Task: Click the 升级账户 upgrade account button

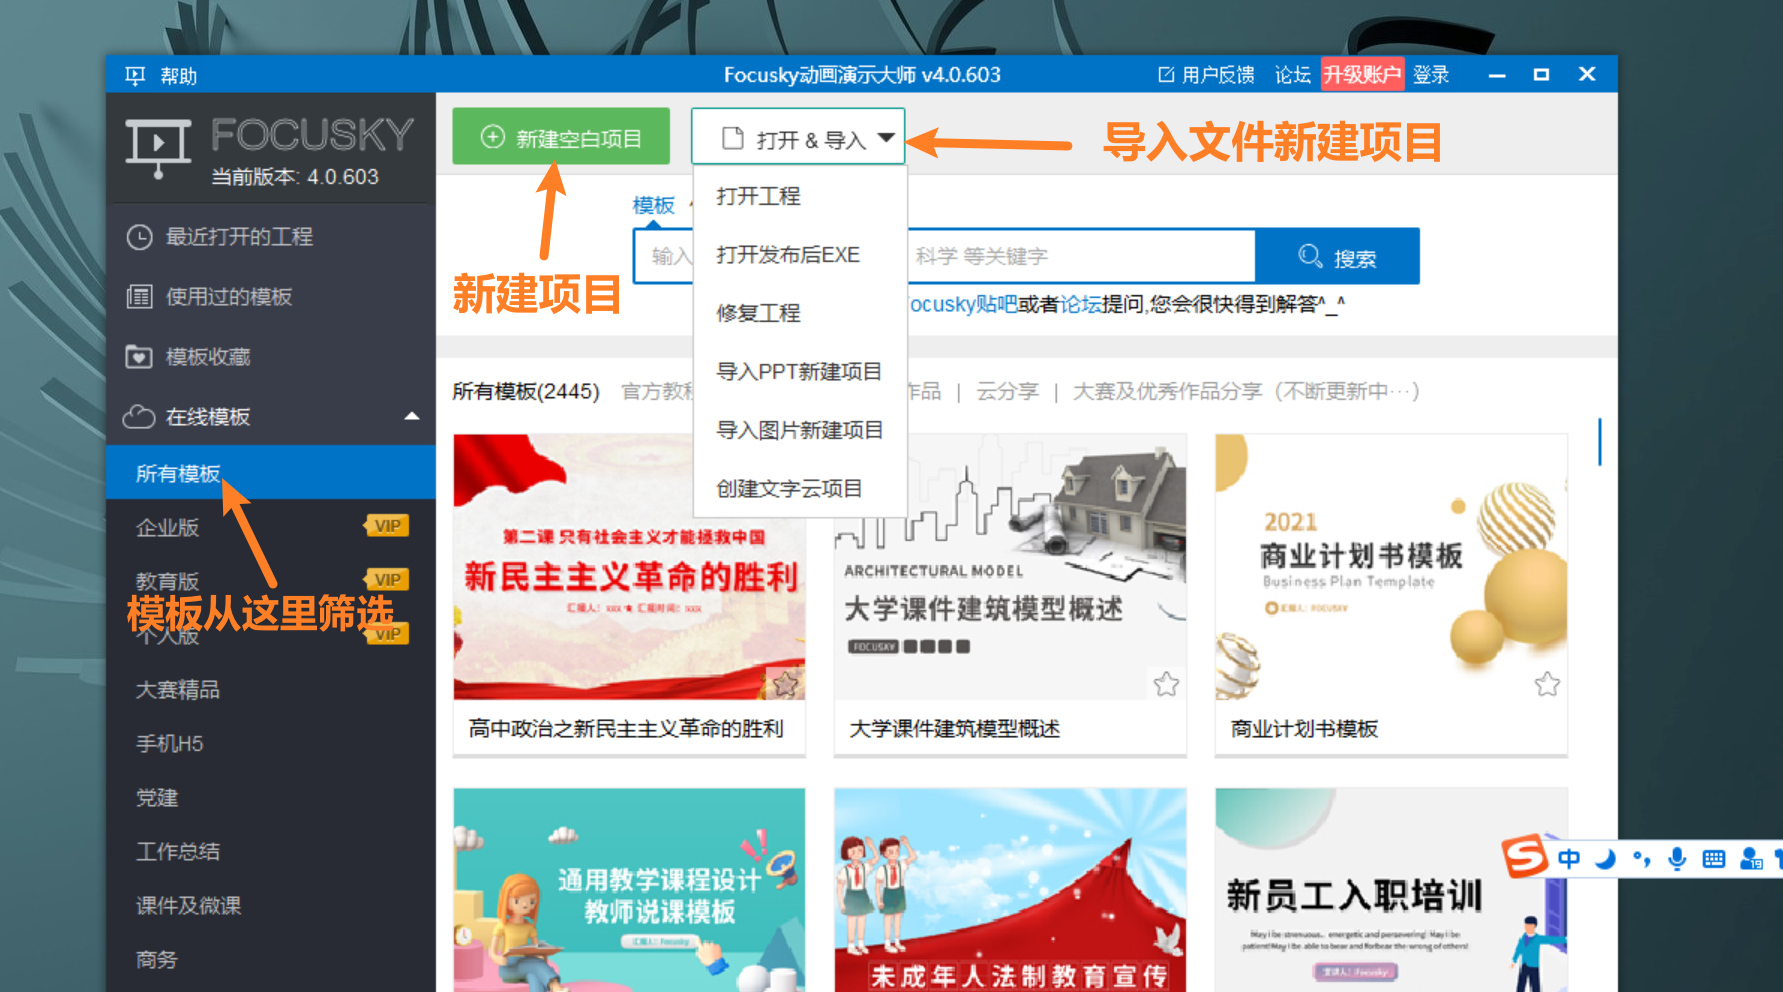Action: (1362, 74)
